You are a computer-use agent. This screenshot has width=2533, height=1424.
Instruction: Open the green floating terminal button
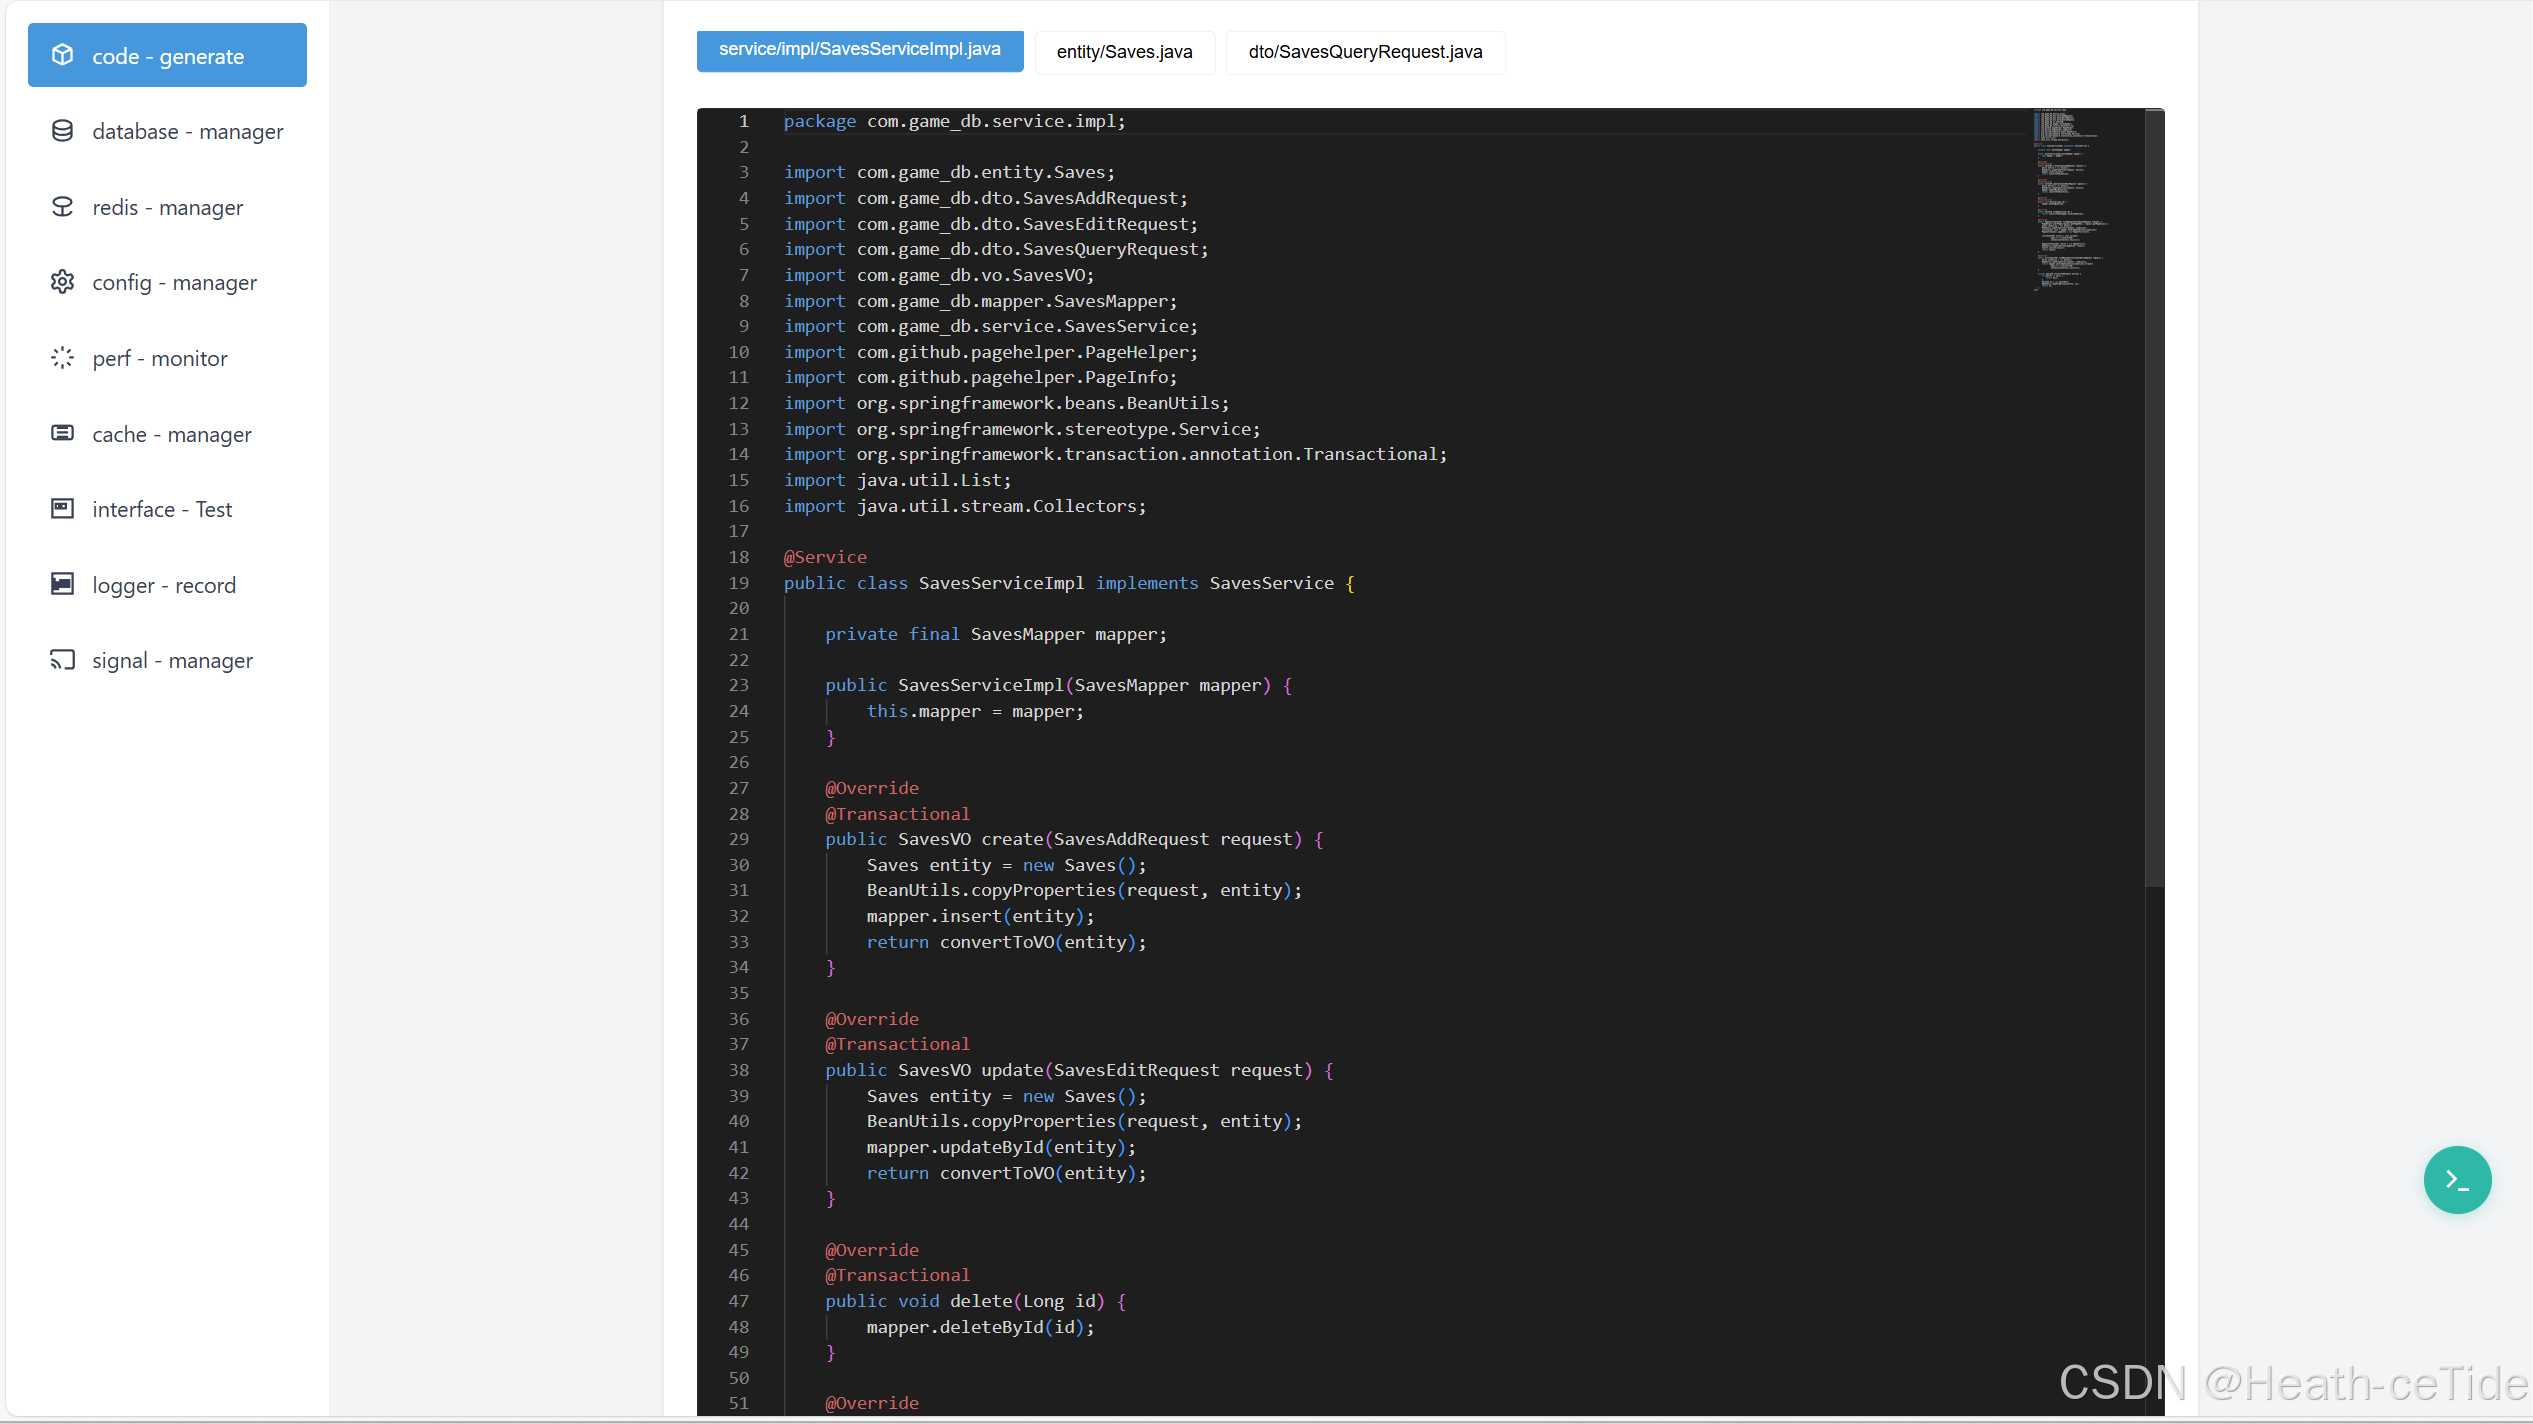[x=2456, y=1179]
